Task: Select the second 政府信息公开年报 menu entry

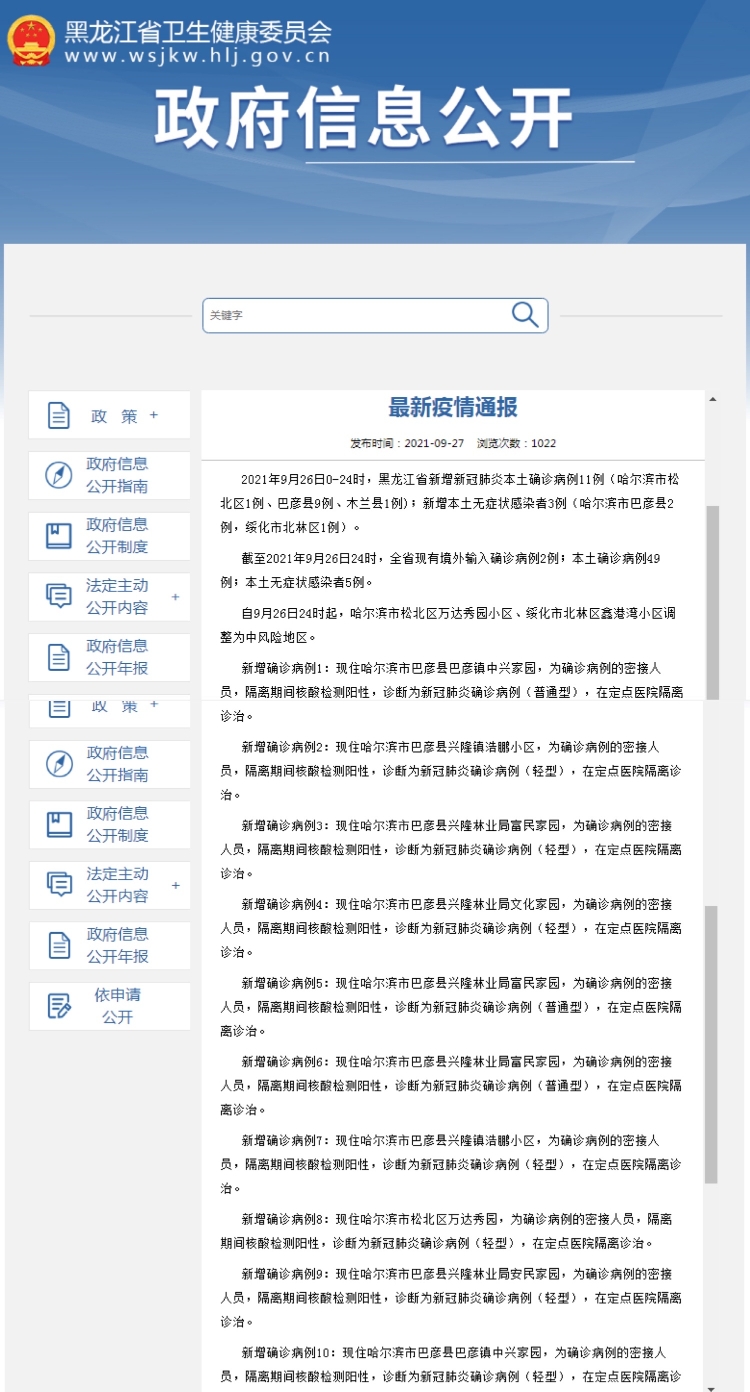Action: (x=117, y=945)
